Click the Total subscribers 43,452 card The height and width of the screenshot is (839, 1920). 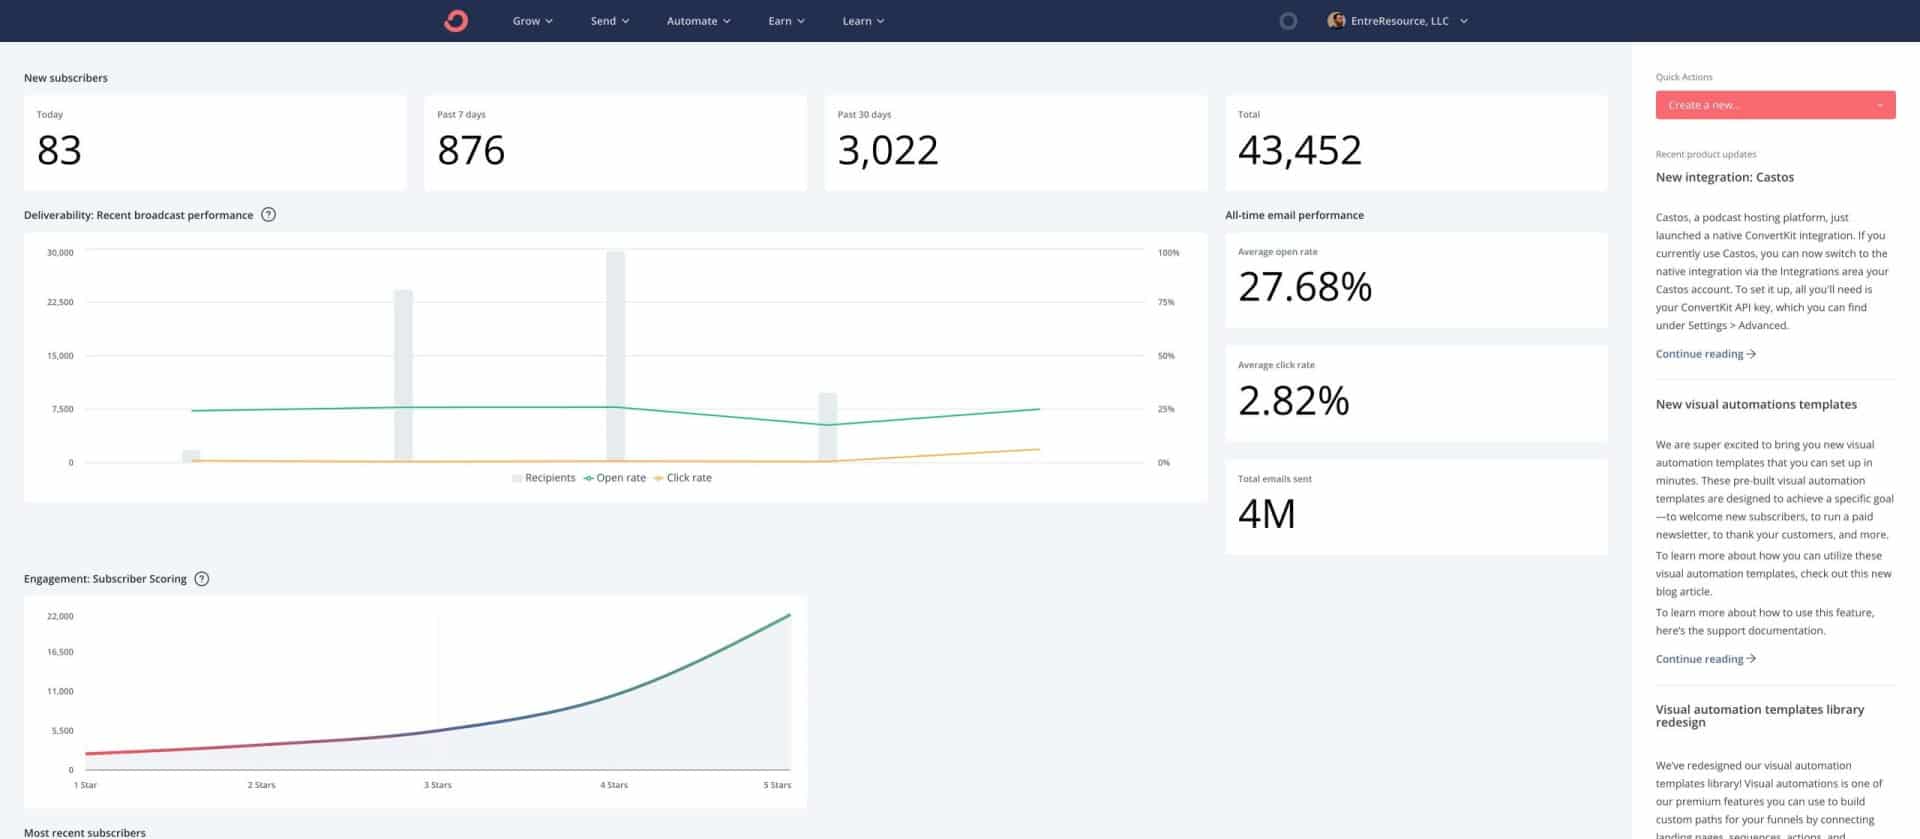click(1415, 142)
